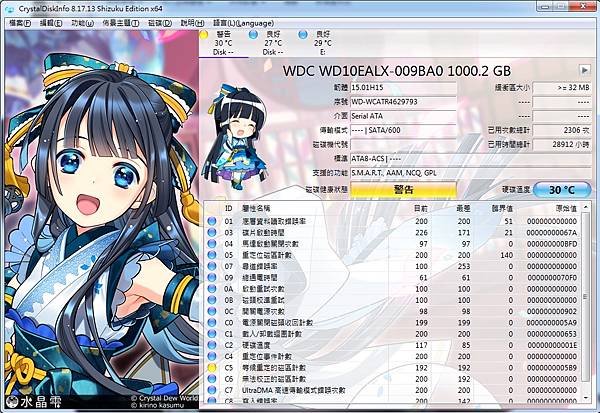This screenshot has width=600, height=413.
Task: Click the 原始值 column header
Action: point(566,209)
